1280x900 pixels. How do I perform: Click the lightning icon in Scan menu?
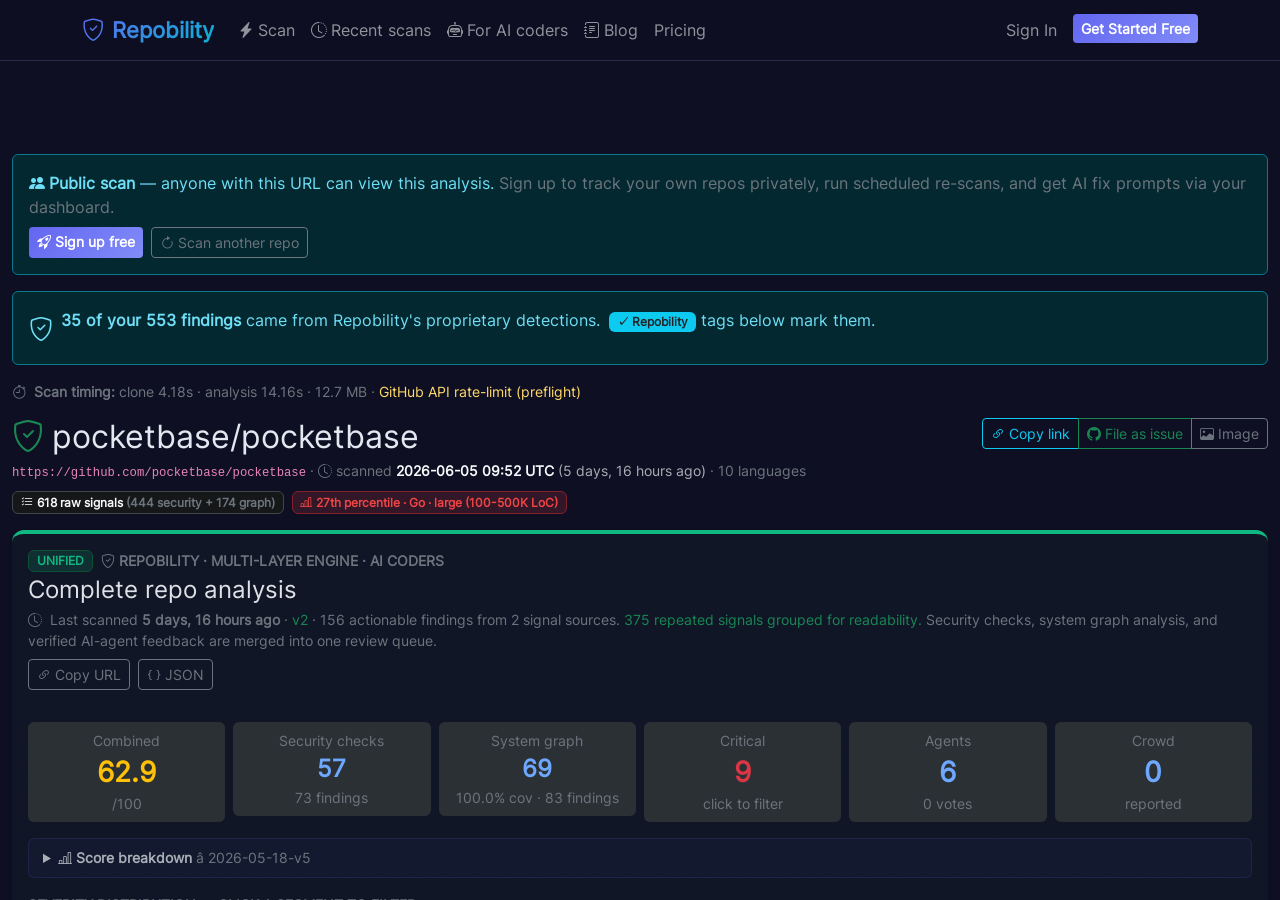246,30
